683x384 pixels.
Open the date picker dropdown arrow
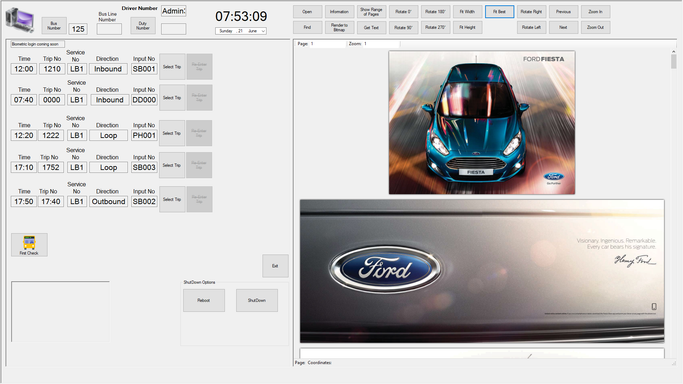[x=263, y=31]
